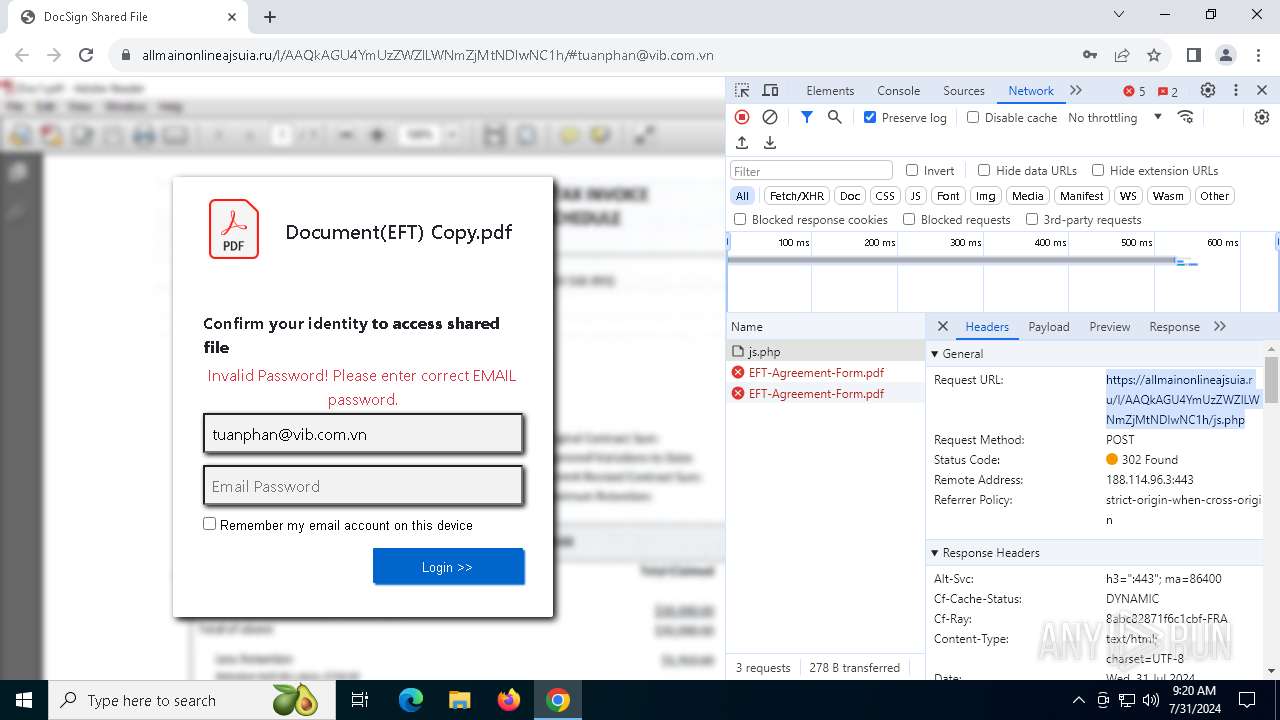Check Blocked requests checkbox
Image resolution: width=1280 pixels, height=720 pixels.
(x=909, y=219)
